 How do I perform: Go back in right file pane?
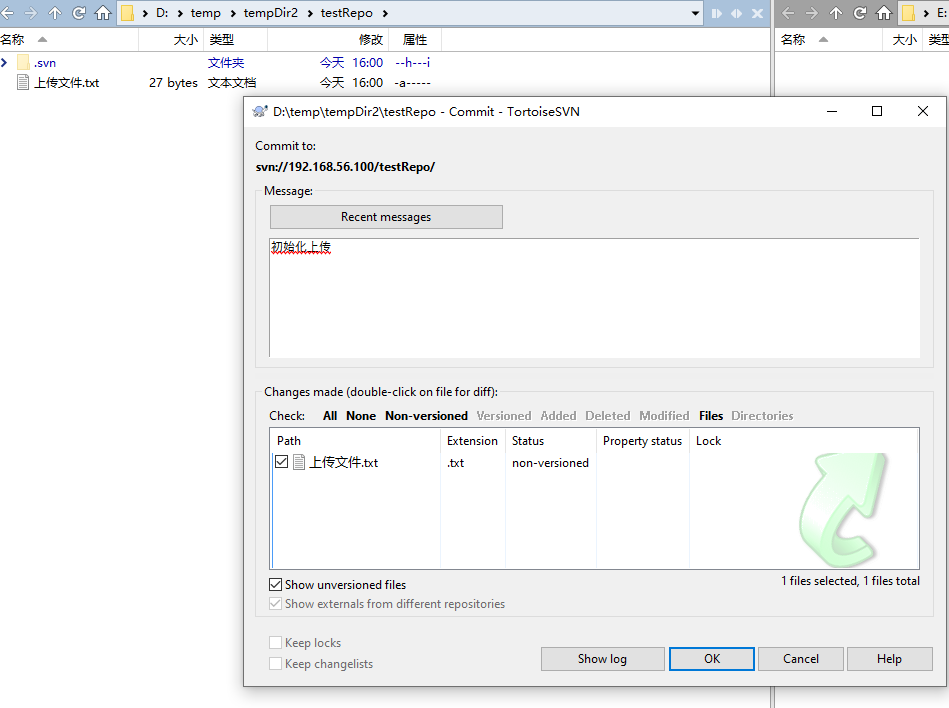coord(788,13)
